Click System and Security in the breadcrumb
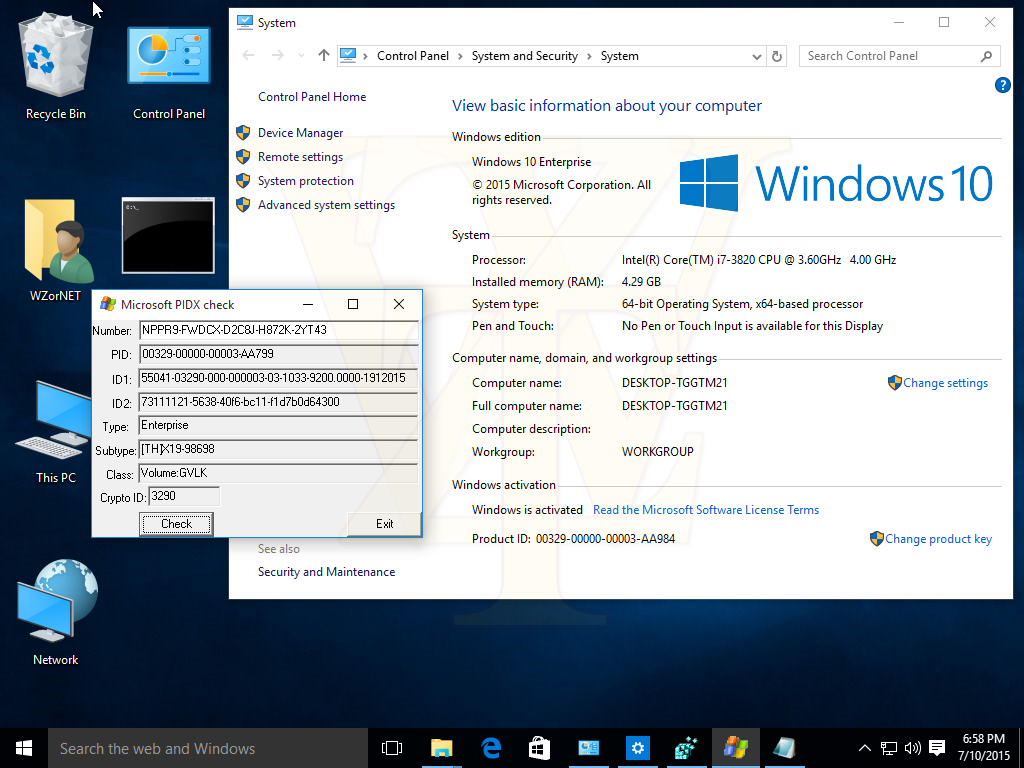 tap(524, 56)
